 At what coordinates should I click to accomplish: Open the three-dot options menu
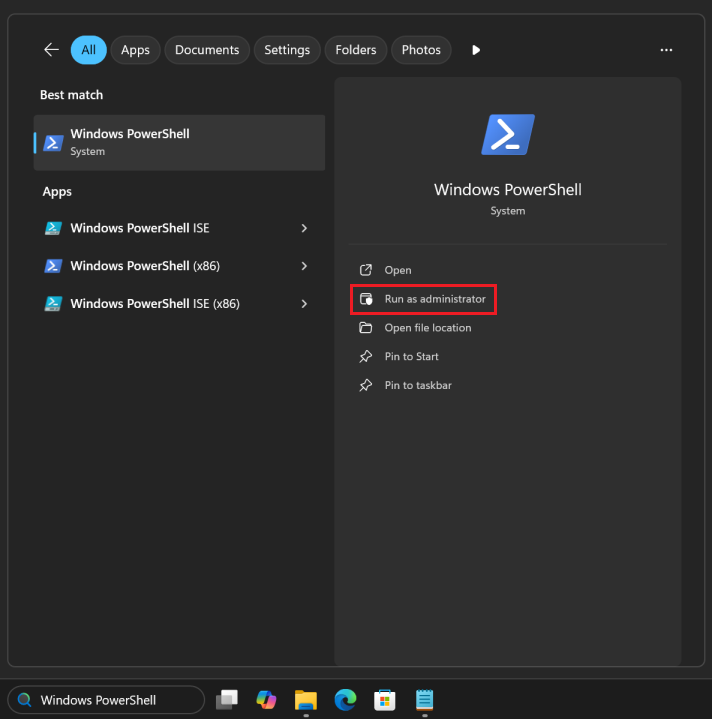pos(666,50)
